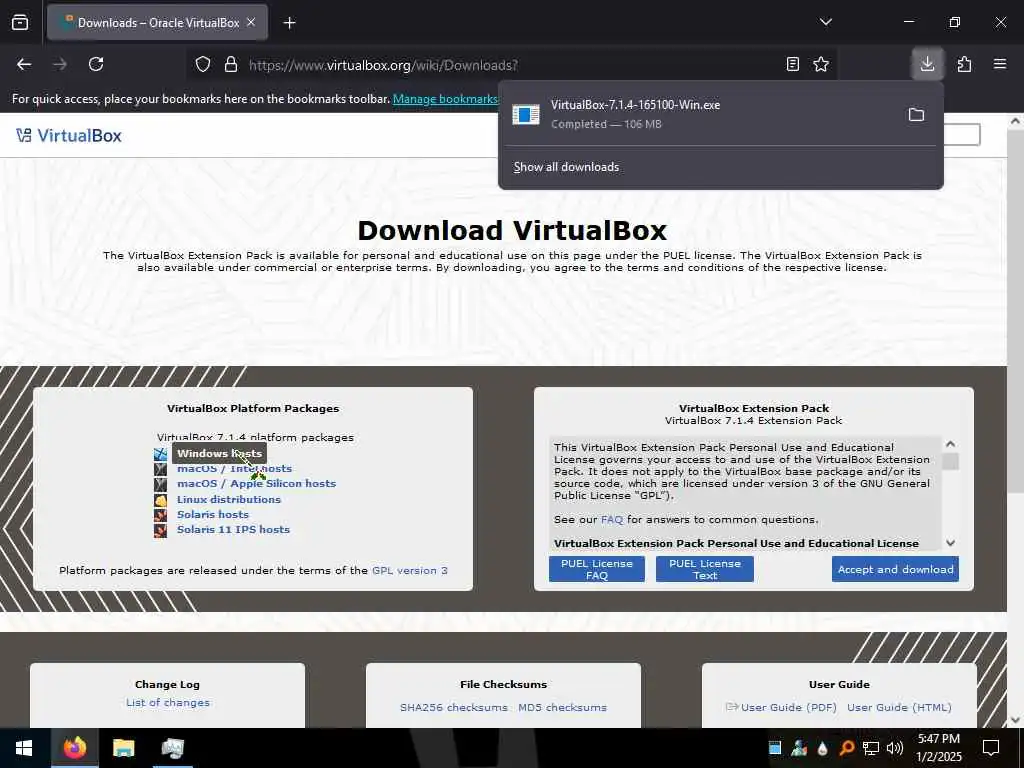Click the URL address bar
Screen dimensions: 1024x768
(x=509, y=65)
